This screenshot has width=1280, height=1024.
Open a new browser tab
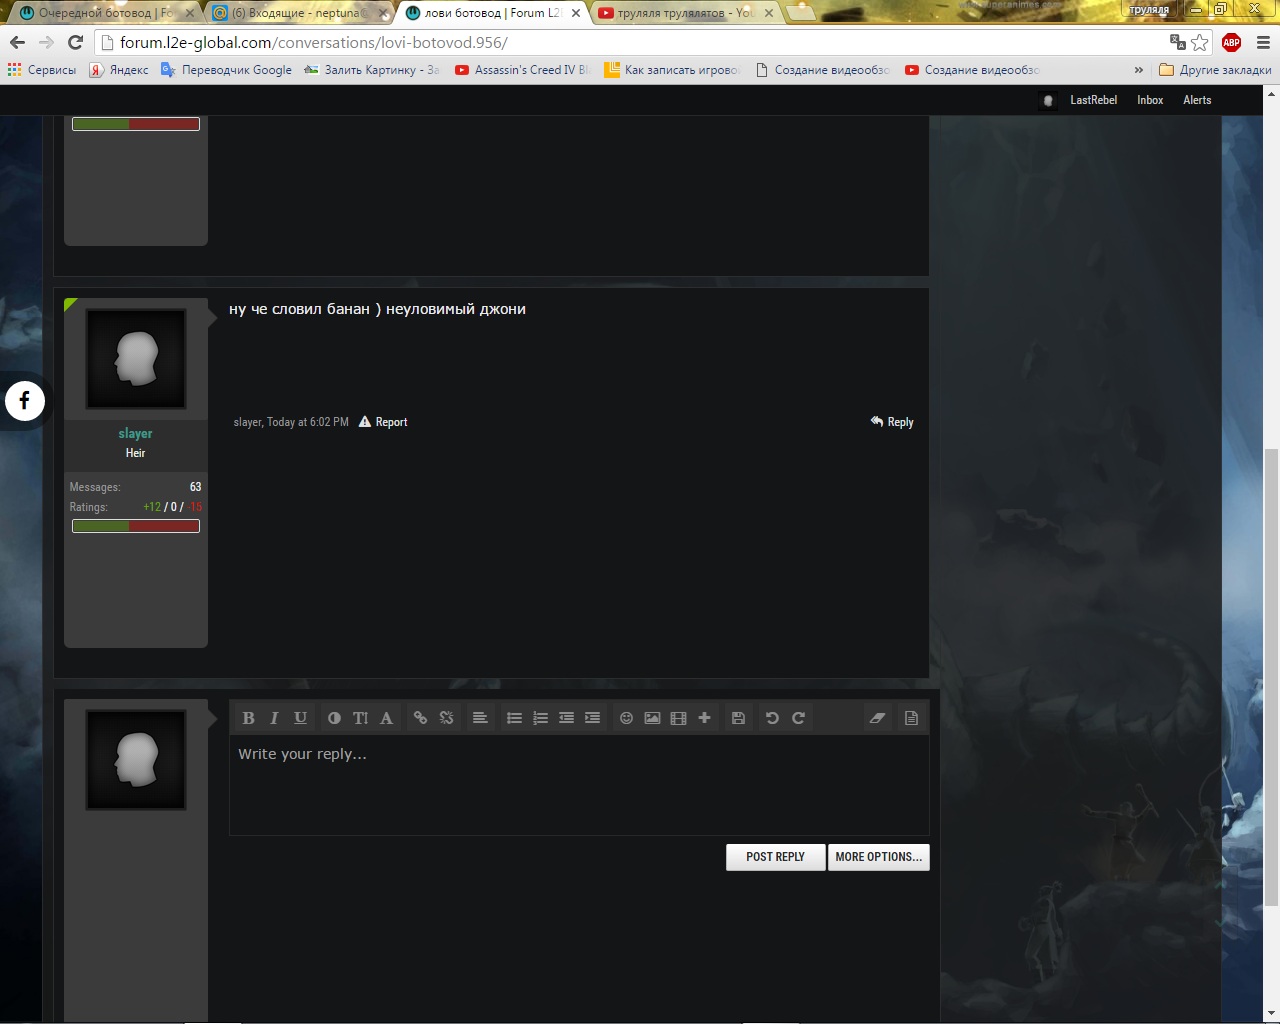(x=802, y=13)
